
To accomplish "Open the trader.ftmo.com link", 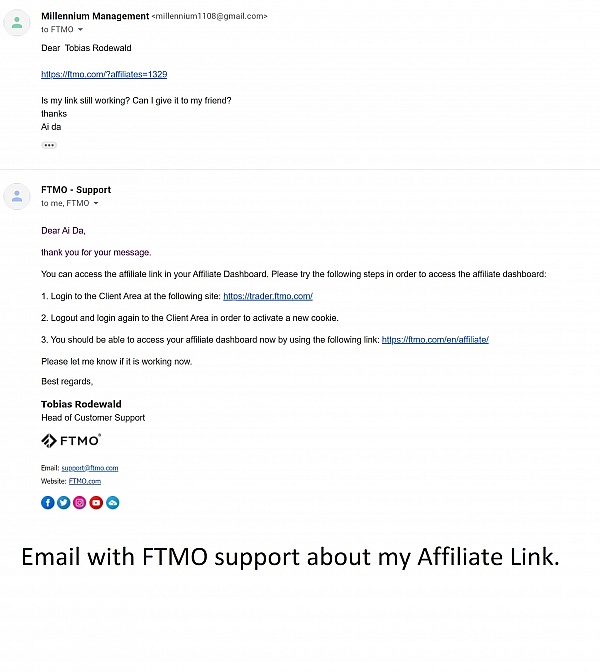I will [x=268, y=296].
